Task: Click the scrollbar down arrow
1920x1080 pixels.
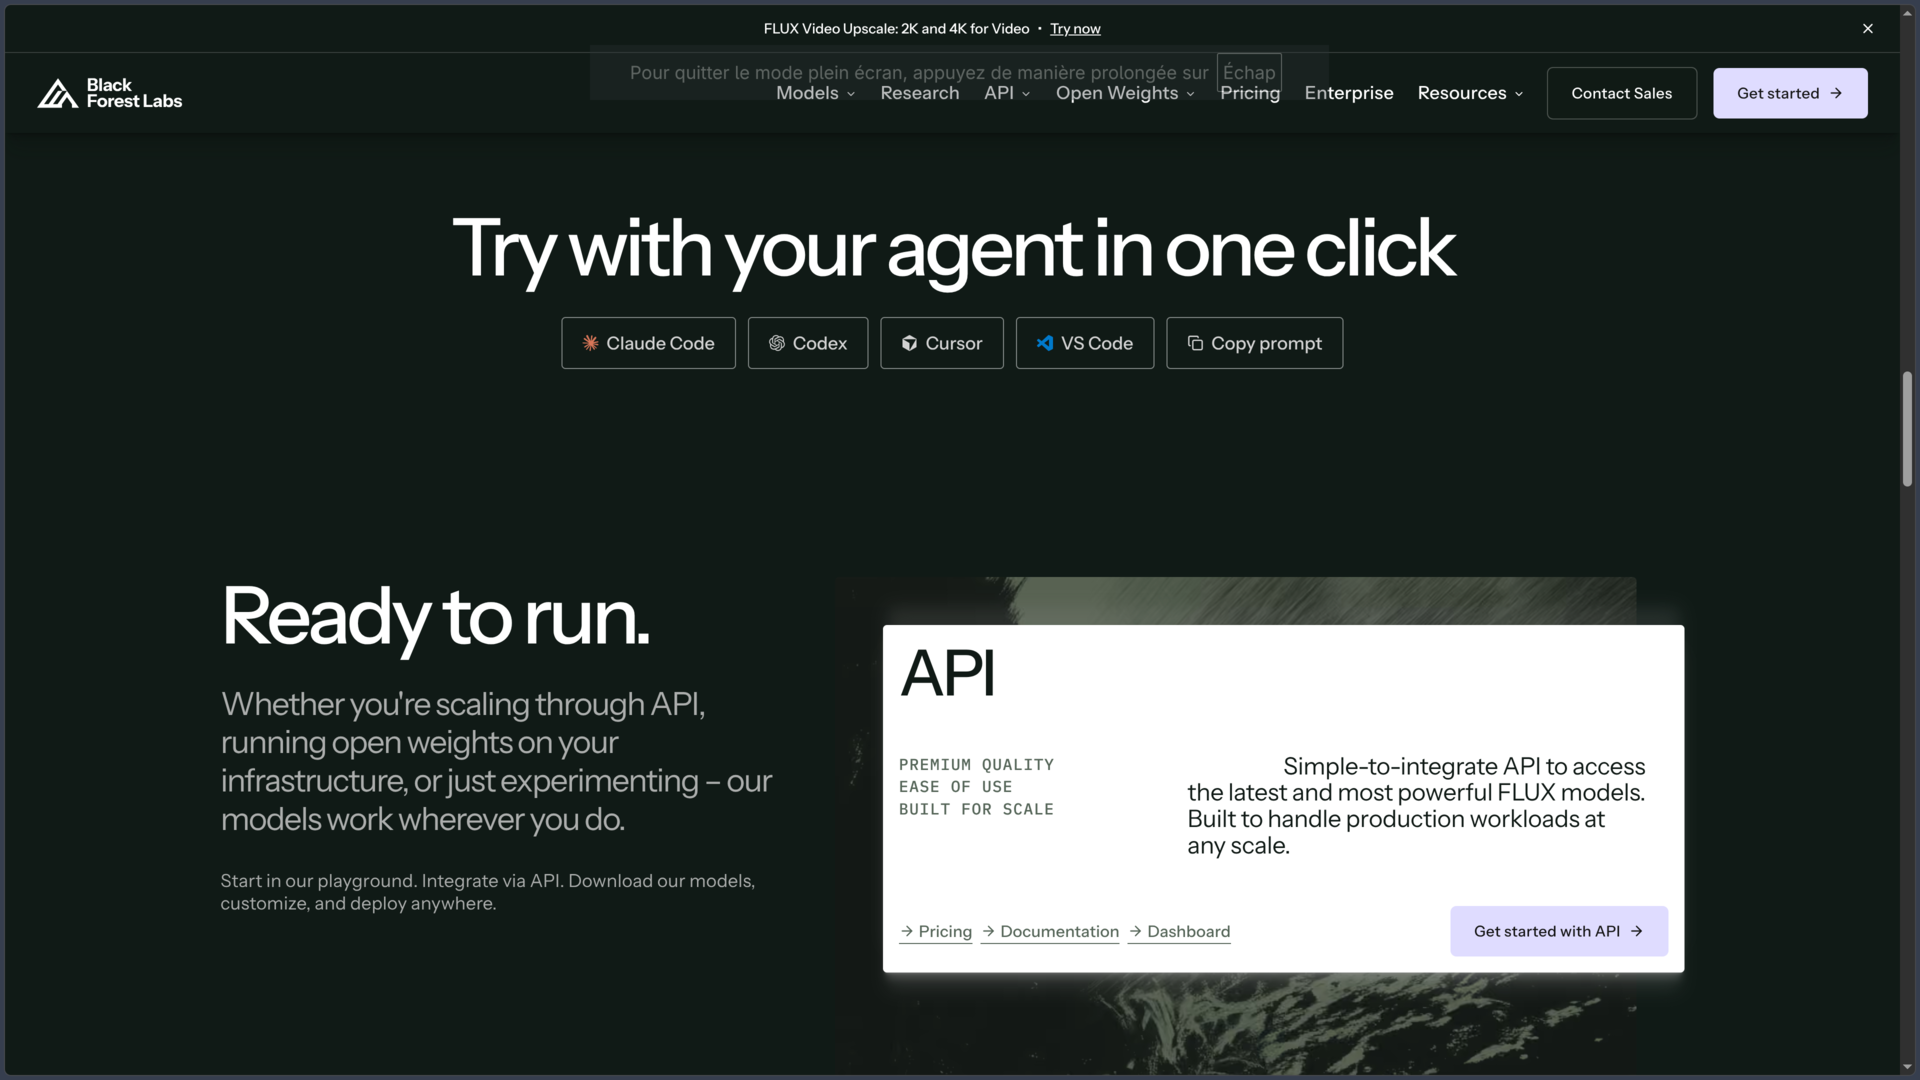Action: click(1907, 1067)
